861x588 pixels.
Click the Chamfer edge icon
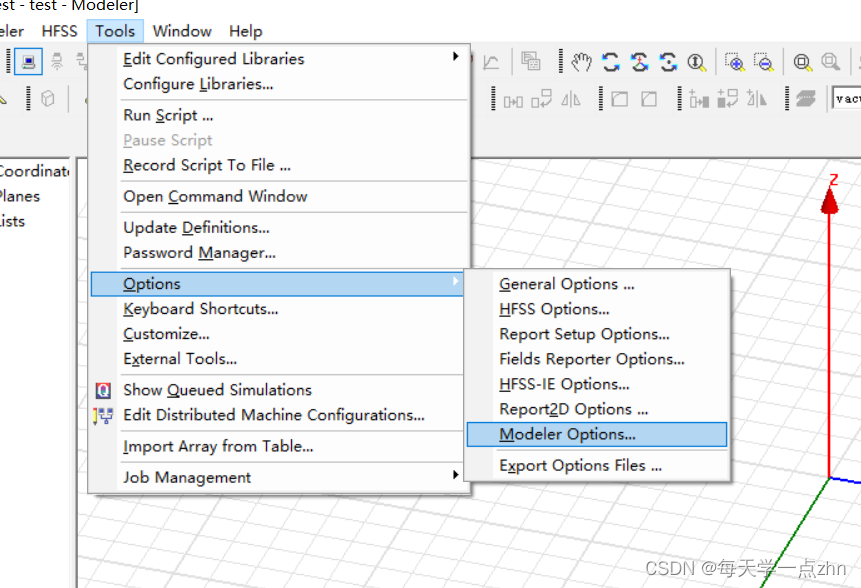649,99
